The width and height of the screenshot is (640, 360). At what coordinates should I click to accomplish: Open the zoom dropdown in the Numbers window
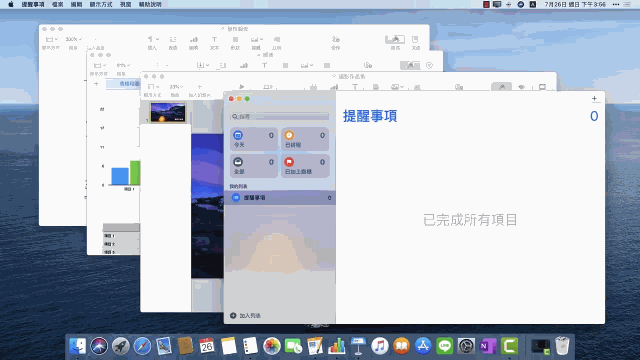tap(123, 65)
